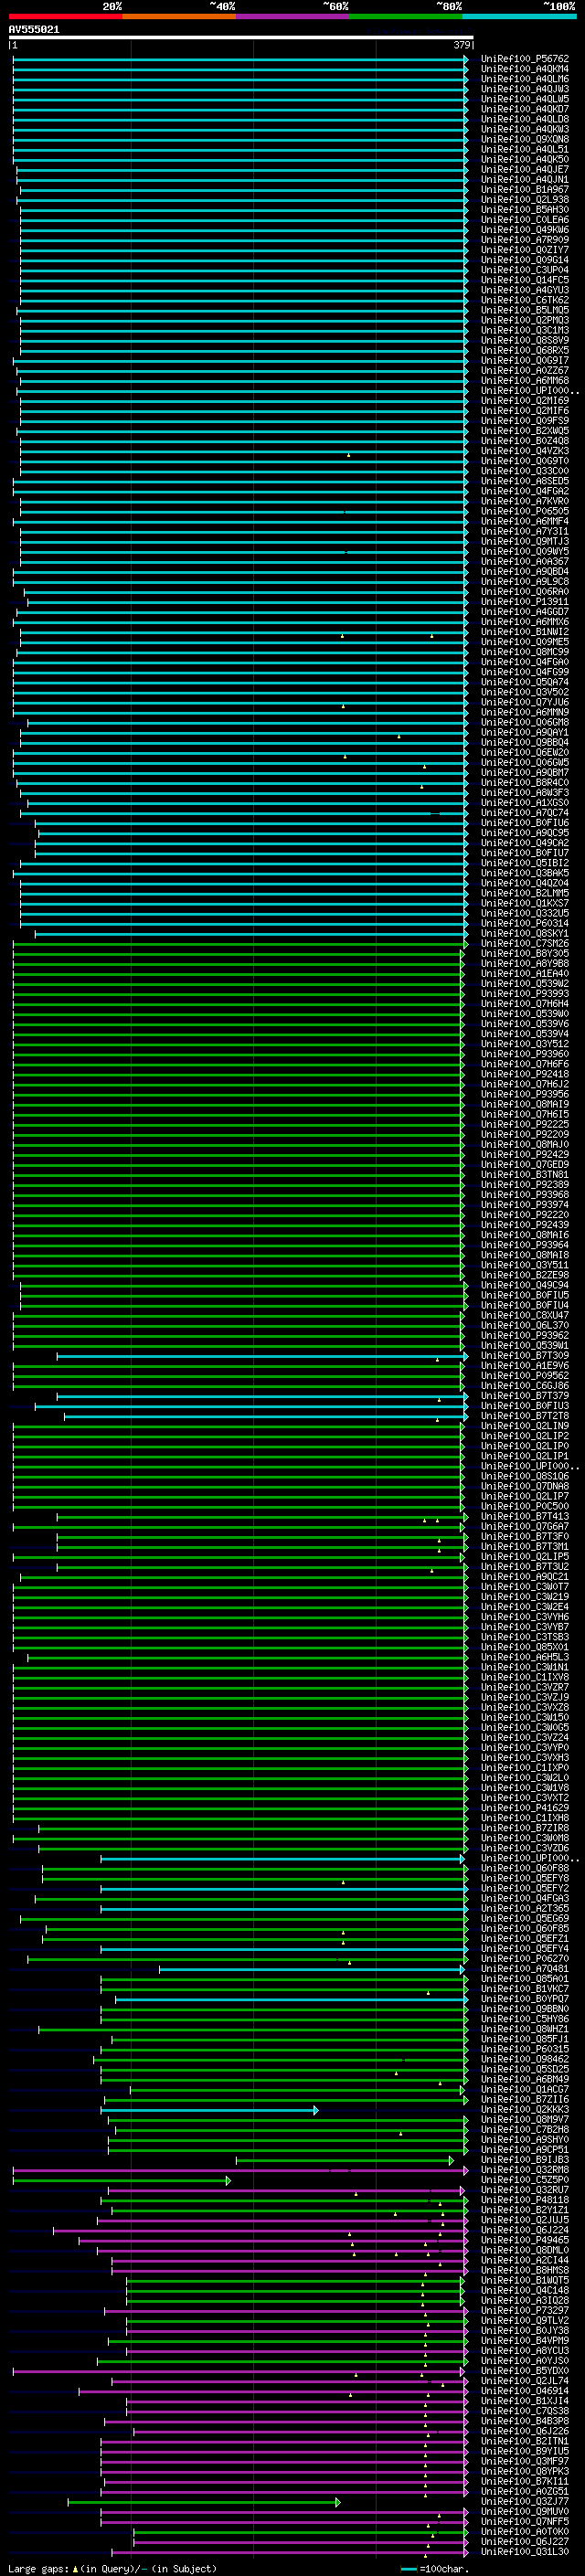Open hit UniRef100_B7T309
Image resolution: width=585 pixels, height=2576 pixels.
525,1356
